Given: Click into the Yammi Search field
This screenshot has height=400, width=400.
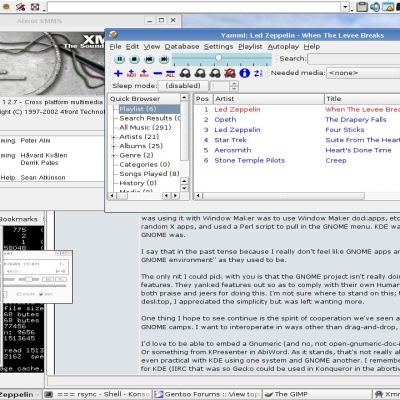Looking at the screenshot, I should 354,59.
